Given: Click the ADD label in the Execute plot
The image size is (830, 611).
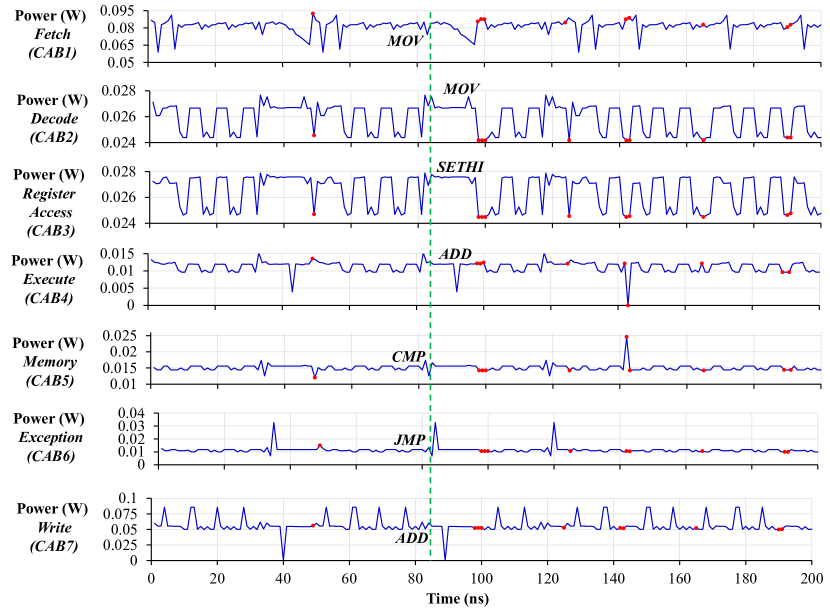Looking at the screenshot, I should click(455, 254).
